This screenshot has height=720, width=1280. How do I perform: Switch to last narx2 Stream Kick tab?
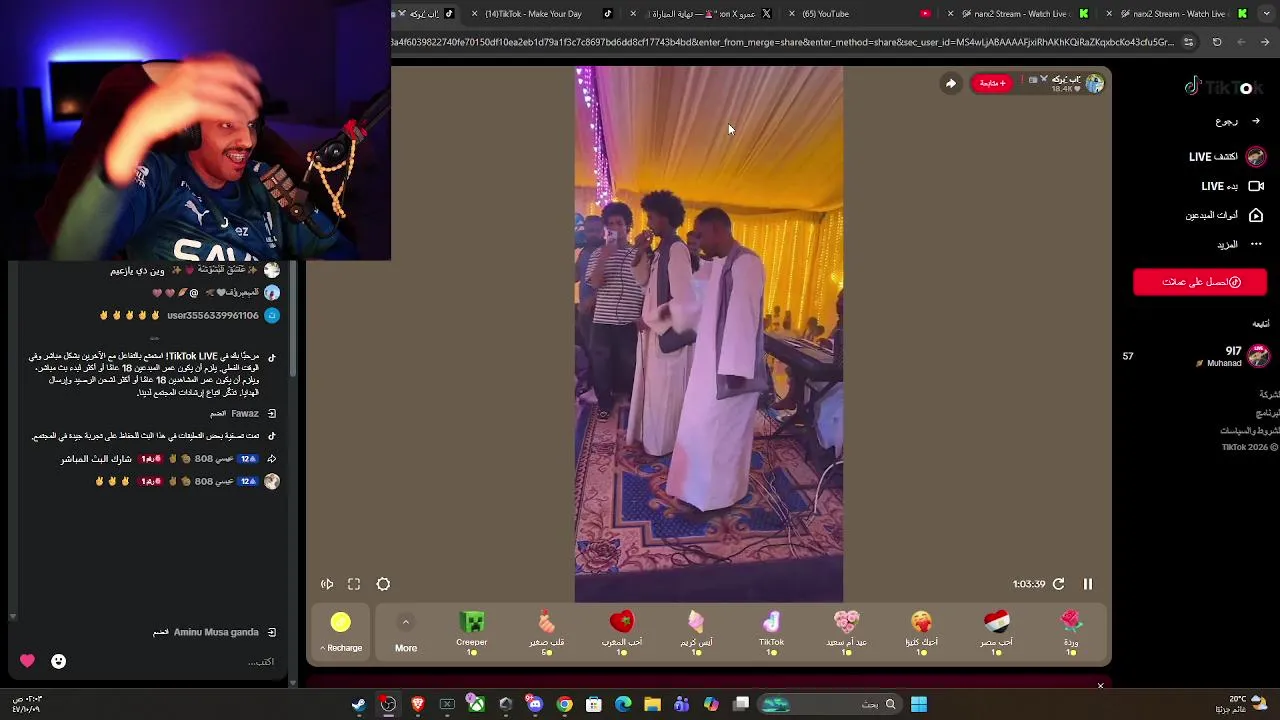click(x=1180, y=14)
